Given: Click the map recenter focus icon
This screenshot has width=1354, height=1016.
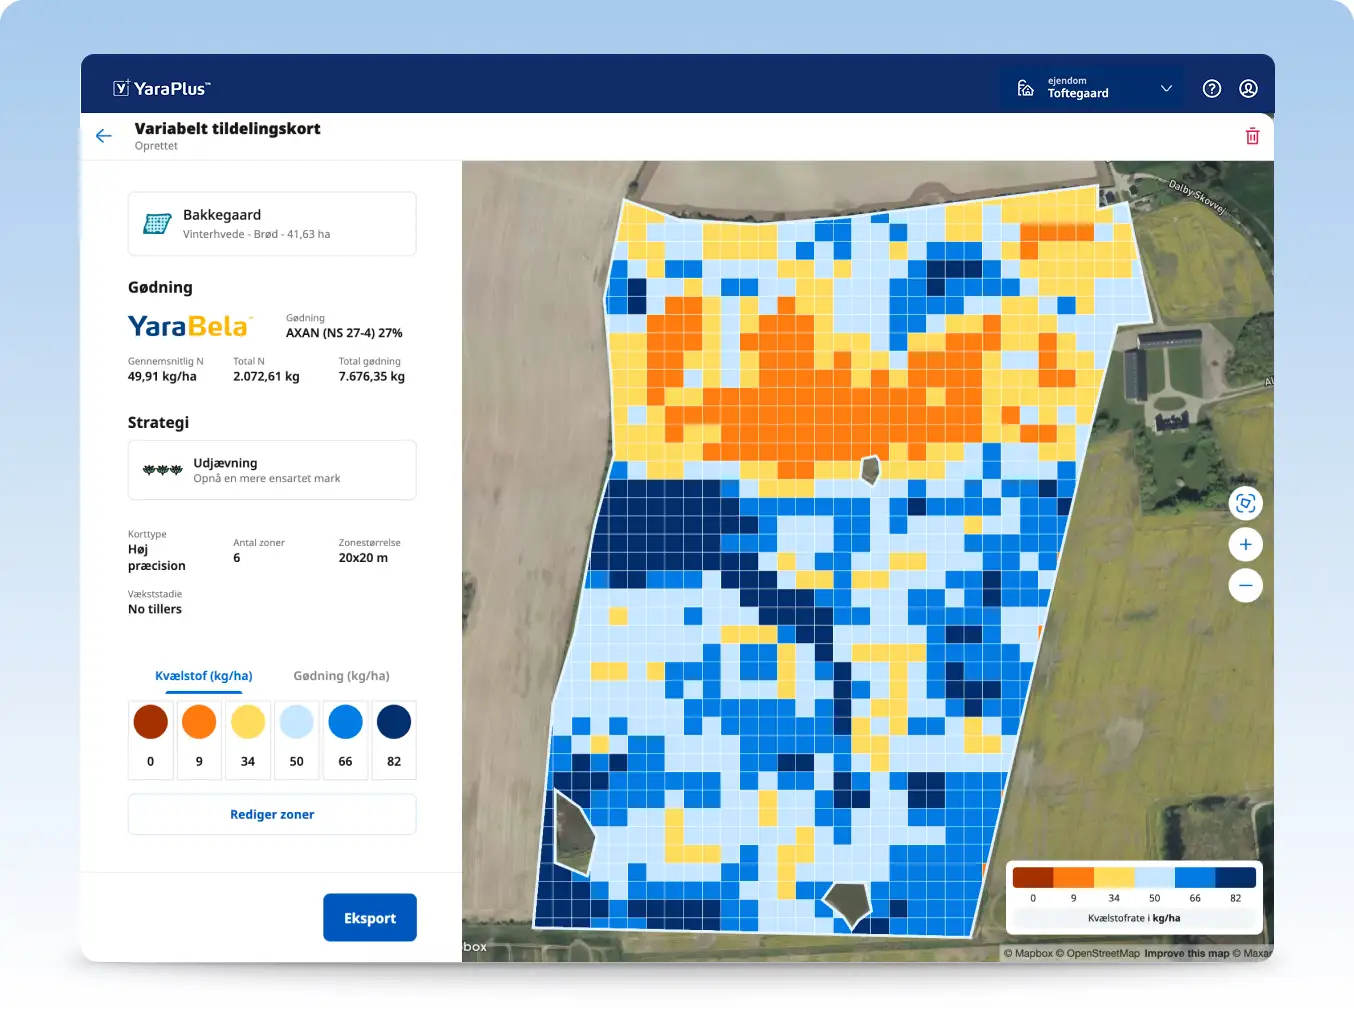Looking at the screenshot, I should [x=1245, y=503].
